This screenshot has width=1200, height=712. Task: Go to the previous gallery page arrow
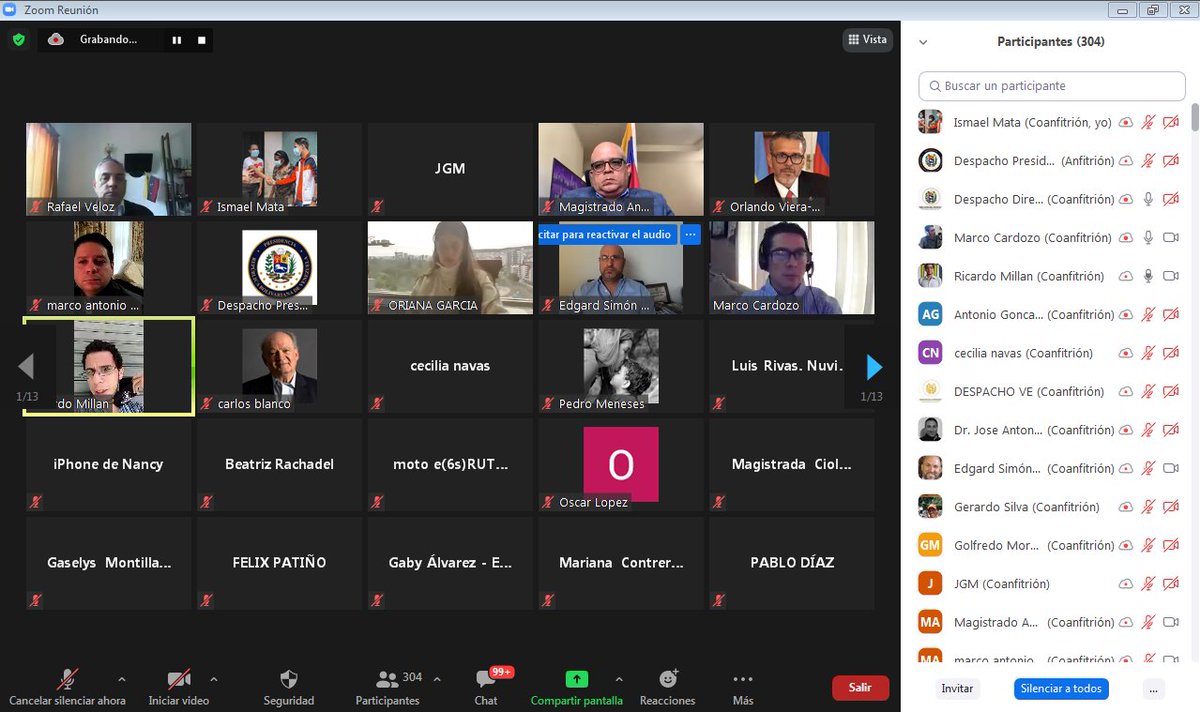[x=26, y=367]
